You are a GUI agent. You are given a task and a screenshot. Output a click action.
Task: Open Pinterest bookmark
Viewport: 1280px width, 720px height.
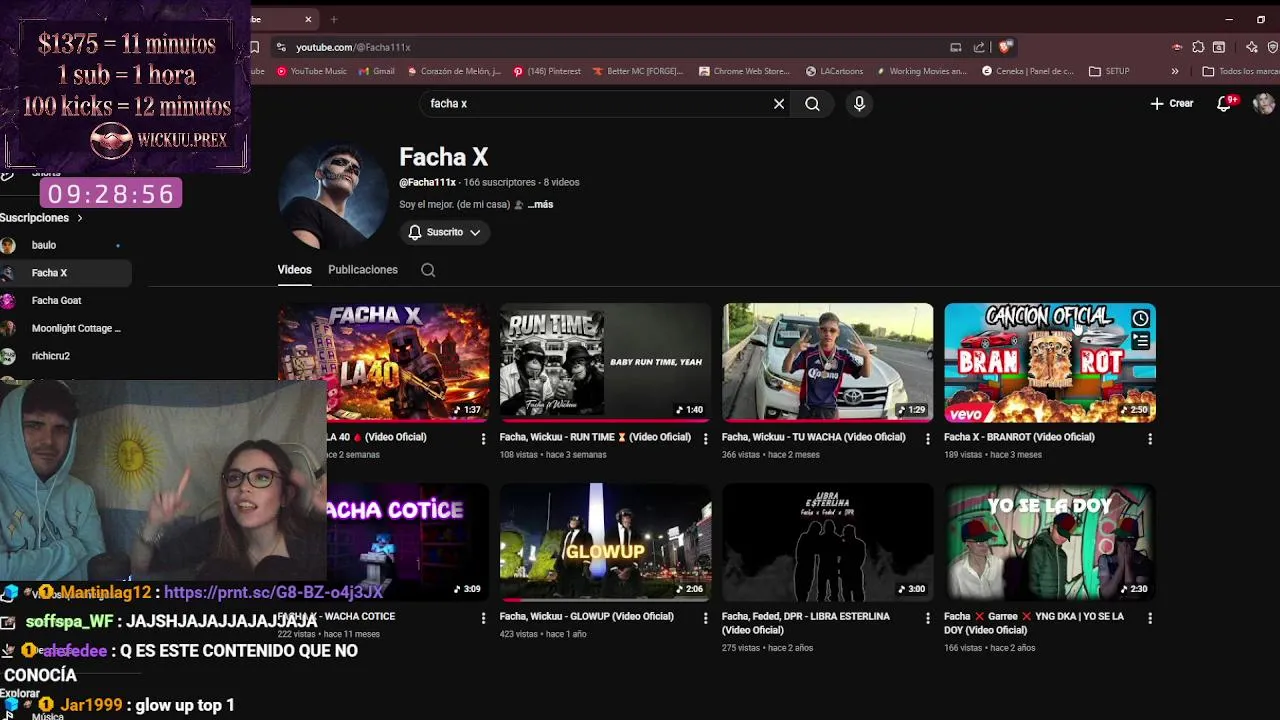547,71
